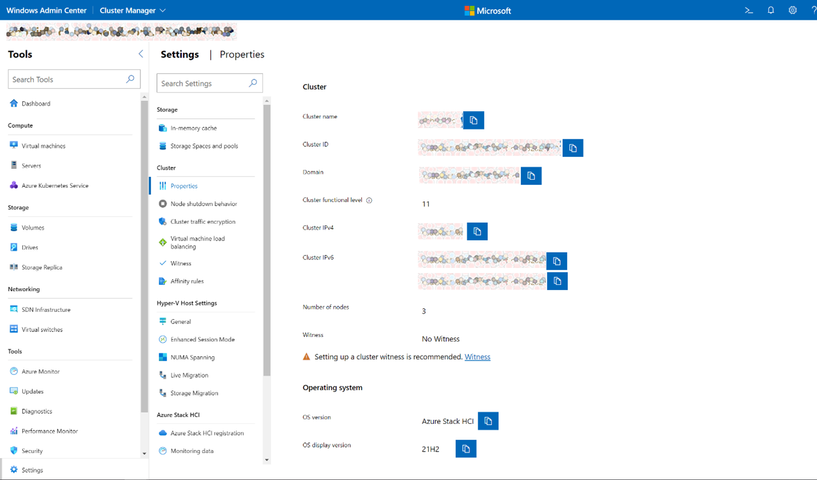Click the Tools pane scrollbar down arrow

(x=144, y=454)
